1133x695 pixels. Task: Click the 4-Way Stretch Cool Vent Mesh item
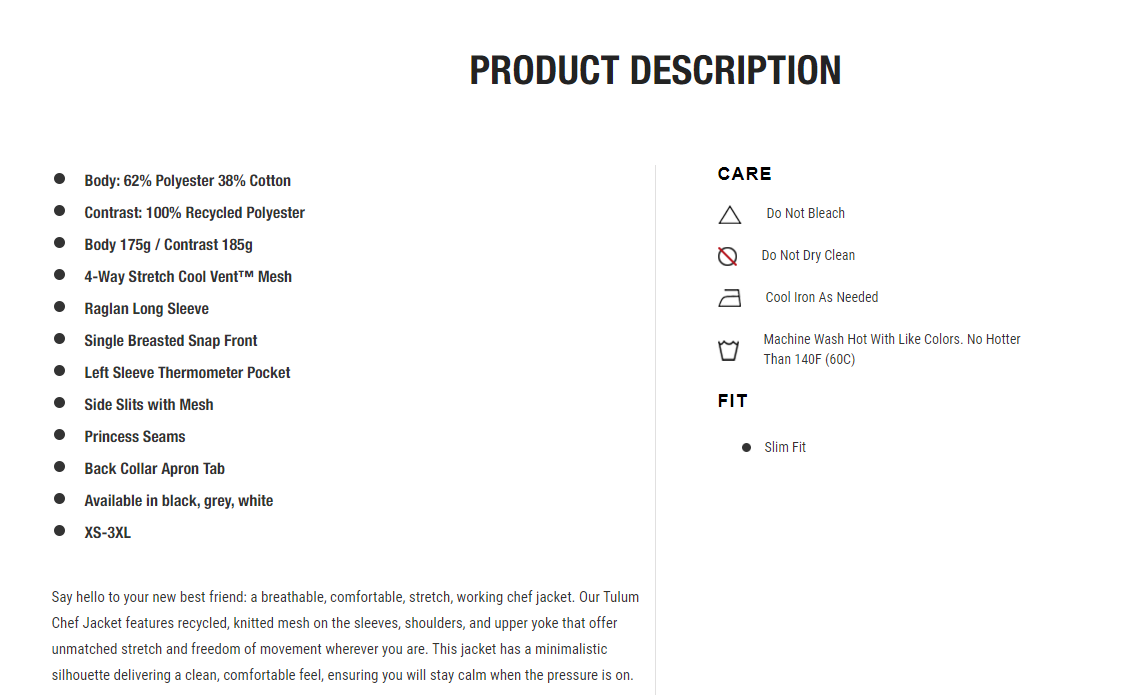pos(188,277)
